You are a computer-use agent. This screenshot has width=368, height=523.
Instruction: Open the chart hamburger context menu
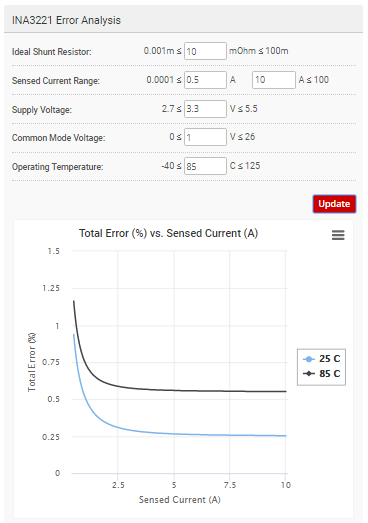coord(338,235)
